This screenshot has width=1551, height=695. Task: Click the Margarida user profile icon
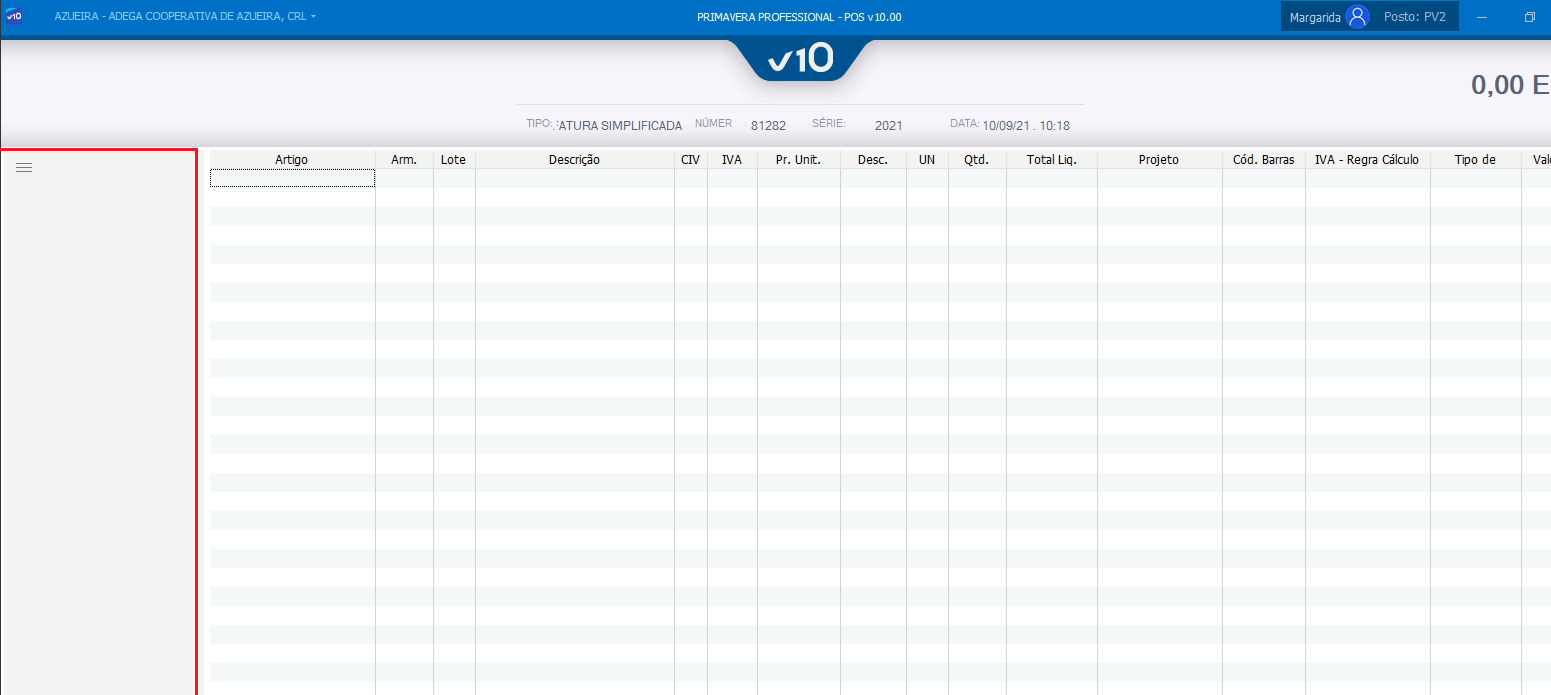[x=1357, y=17]
